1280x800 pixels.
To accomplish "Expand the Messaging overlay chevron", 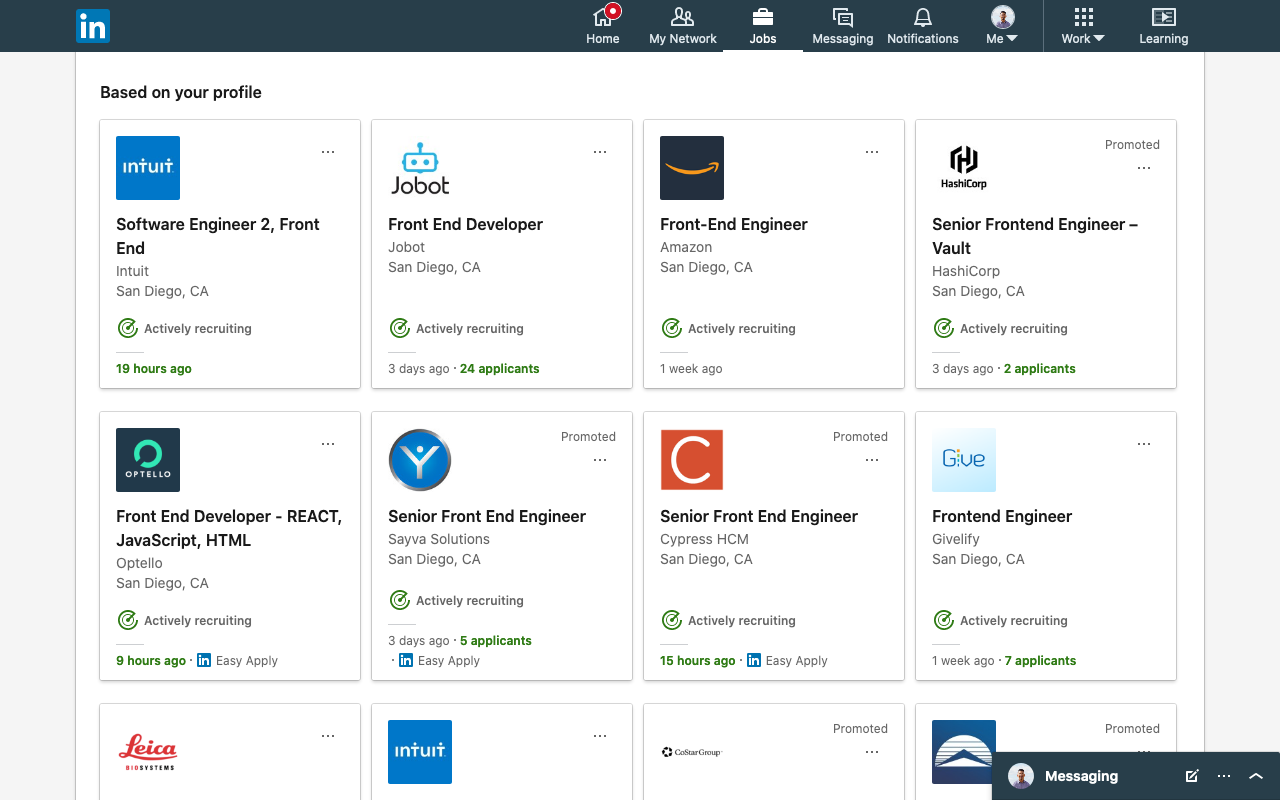I will coord(1257,776).
